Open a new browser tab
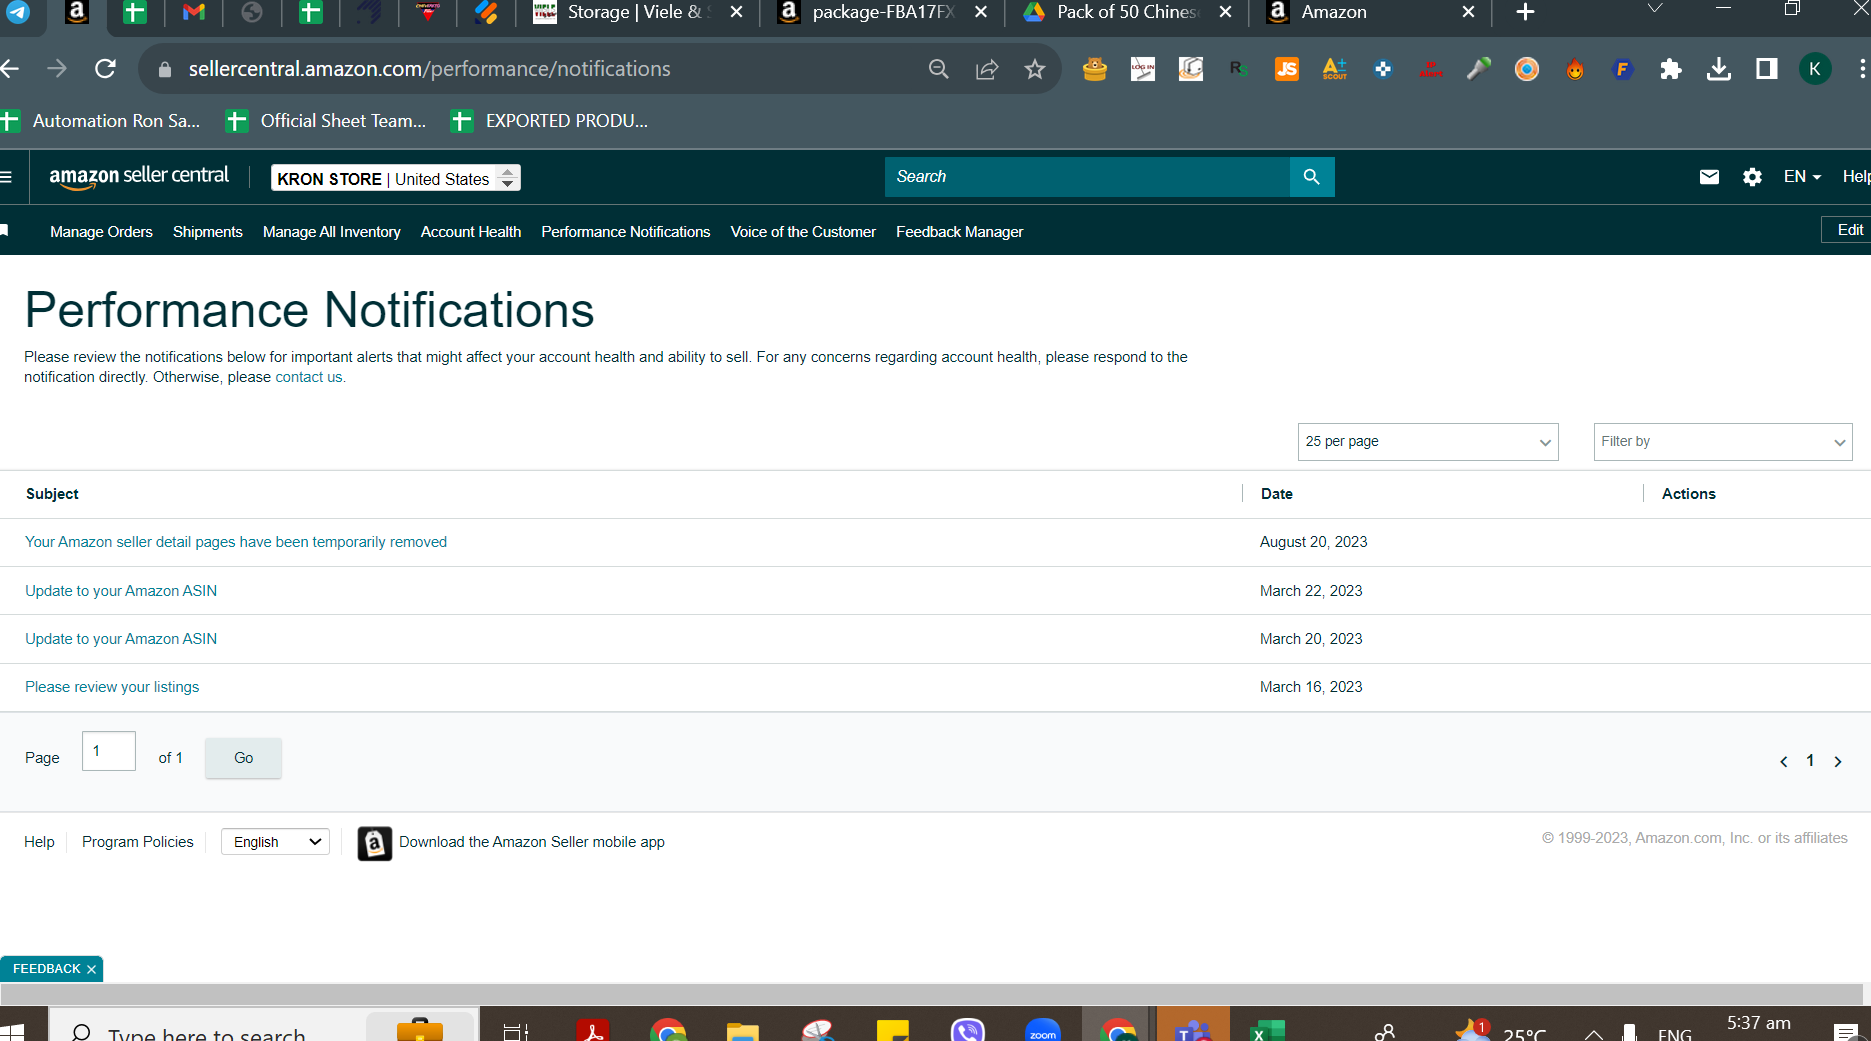1871x1041 pixels. click(1525, 12)
